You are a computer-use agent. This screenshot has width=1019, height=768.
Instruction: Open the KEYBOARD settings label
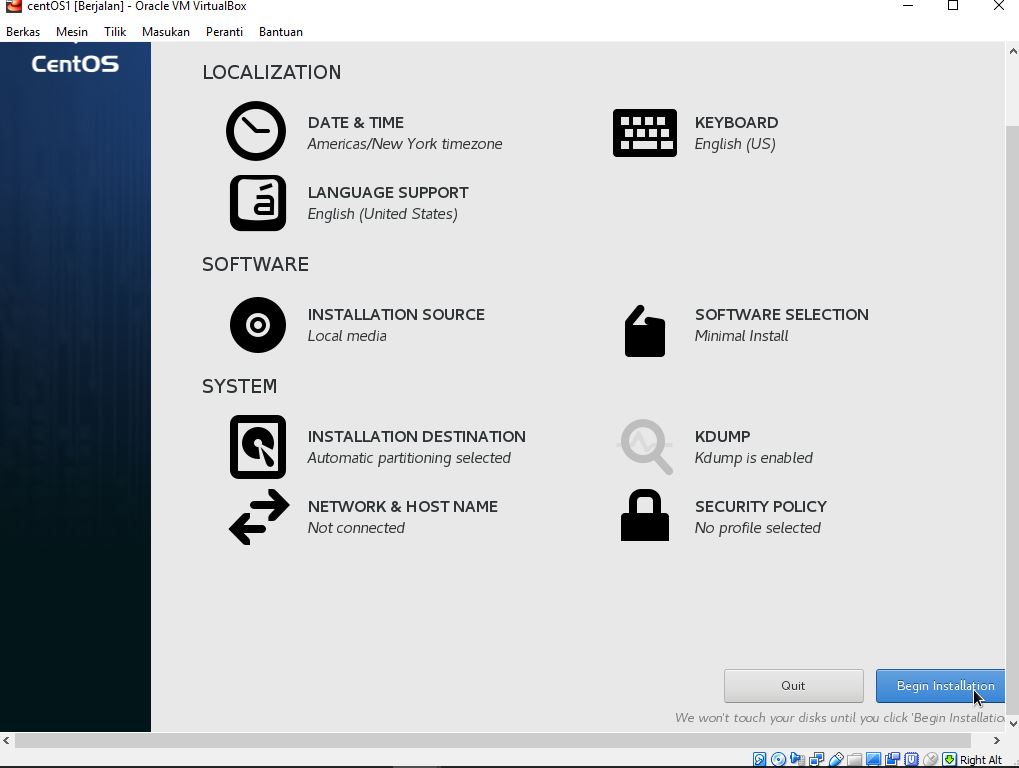pos(736,123)
